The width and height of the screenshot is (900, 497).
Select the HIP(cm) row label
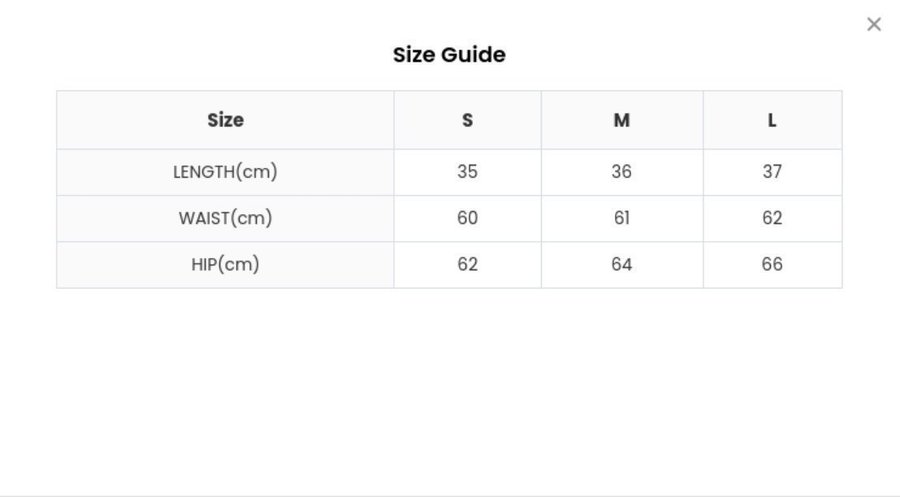(x=225, y=265)
